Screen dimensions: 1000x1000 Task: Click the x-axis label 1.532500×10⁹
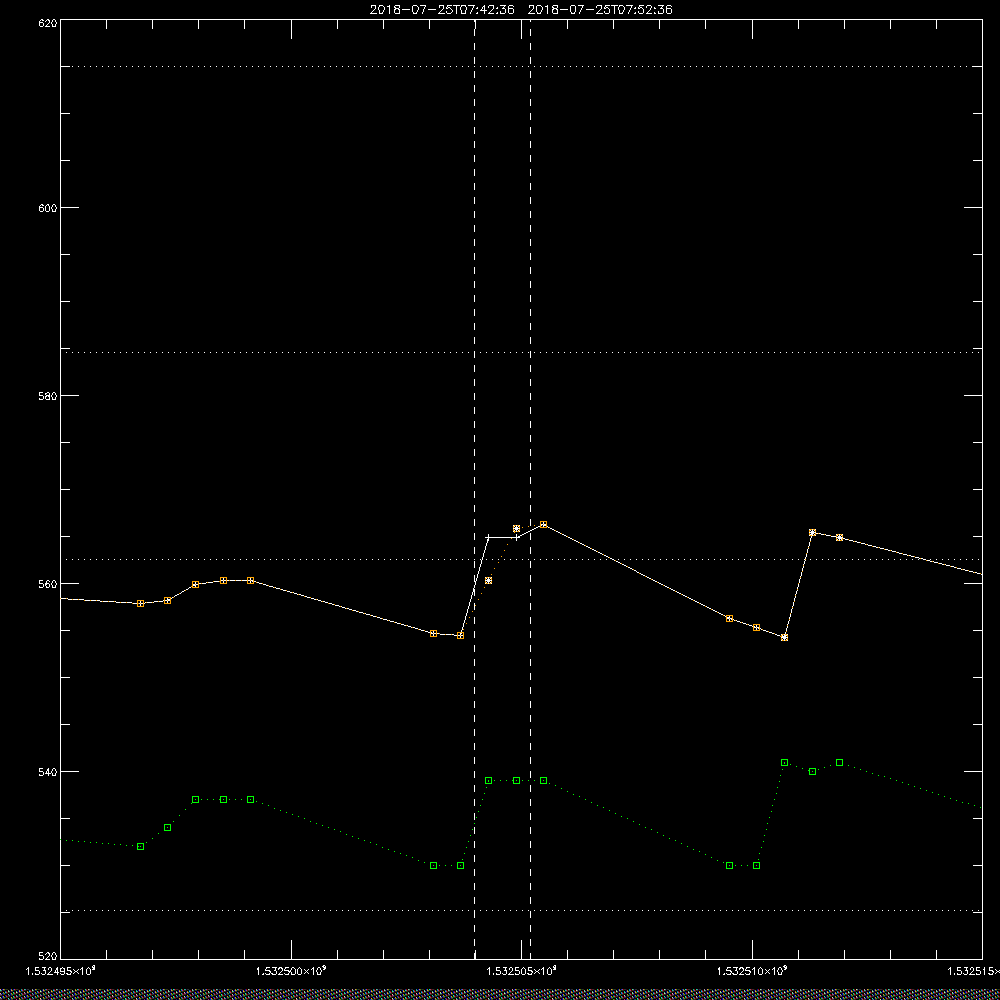(291, 971)
